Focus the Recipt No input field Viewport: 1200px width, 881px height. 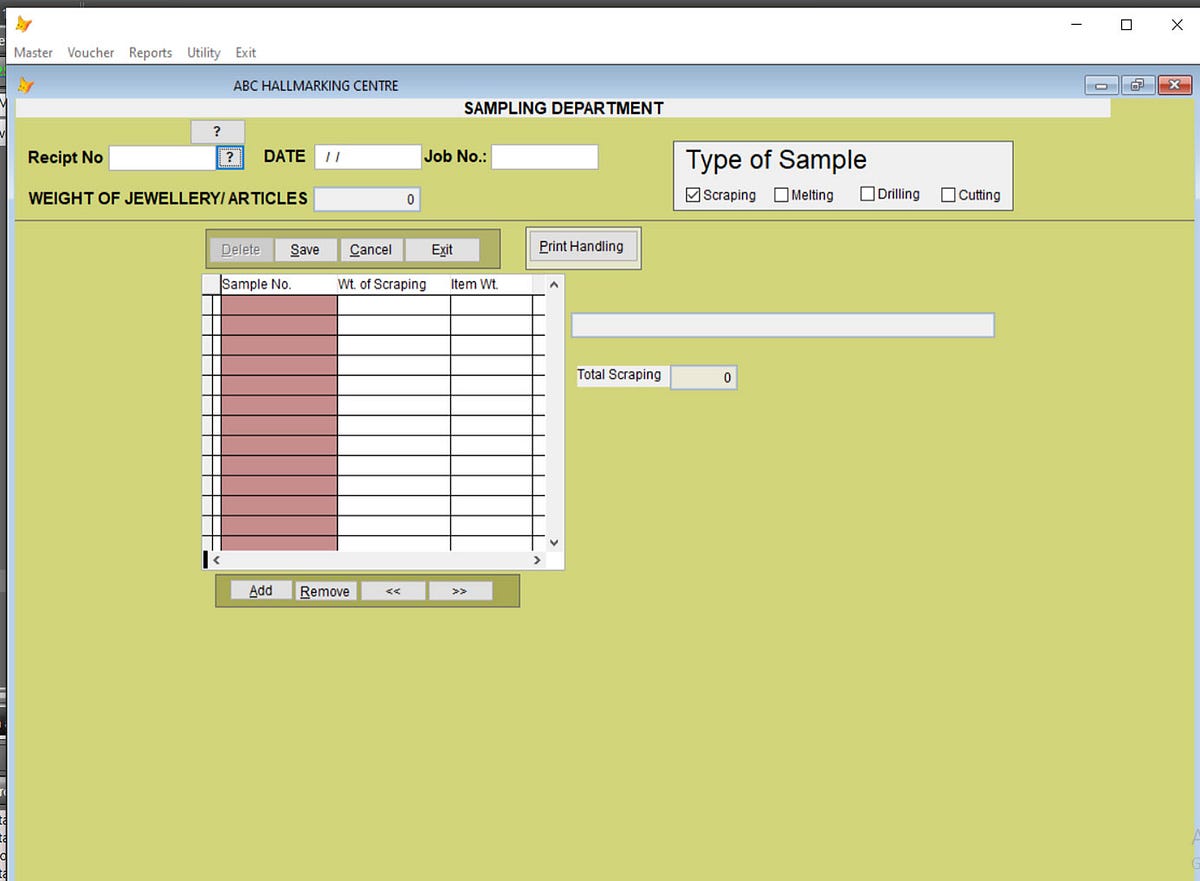click(162, 158)
